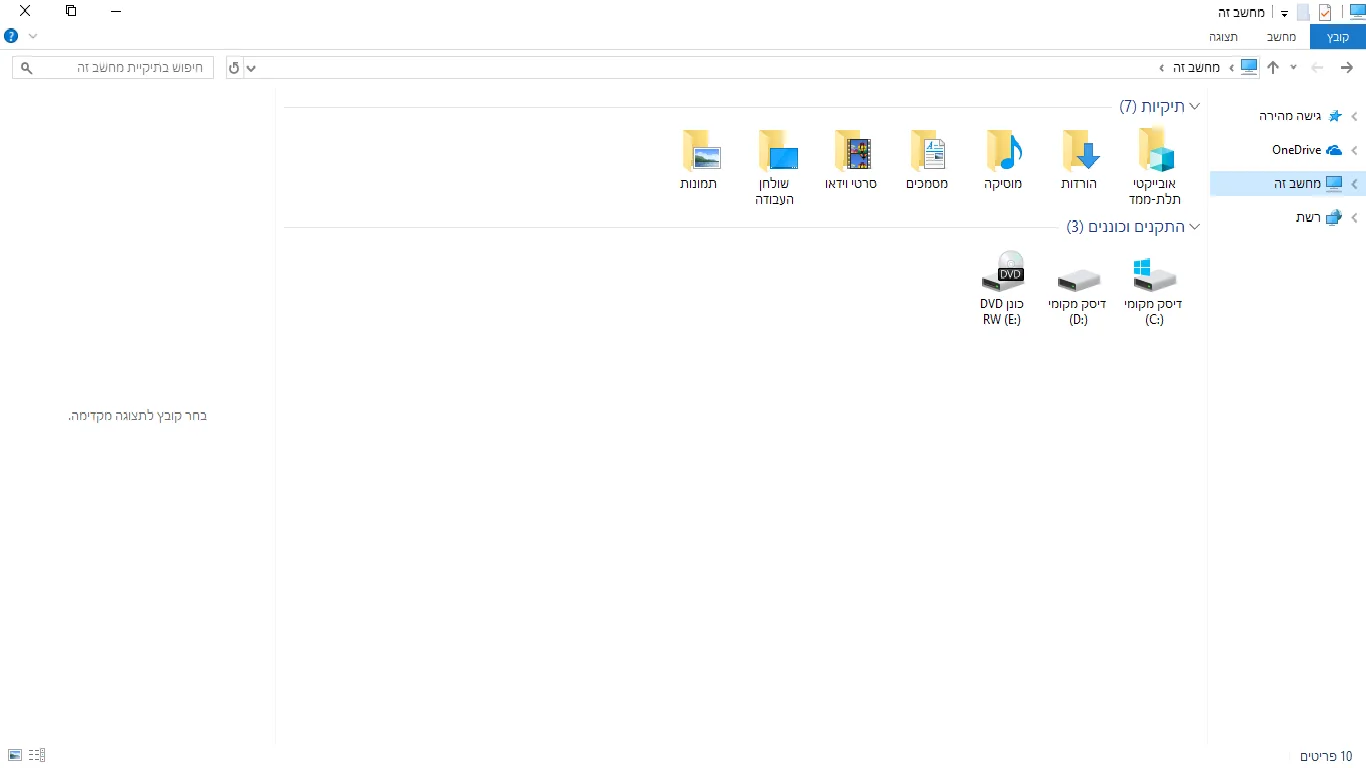
Task: Expand the מחשב זה tree node chevron
Action: (1354, 184)
